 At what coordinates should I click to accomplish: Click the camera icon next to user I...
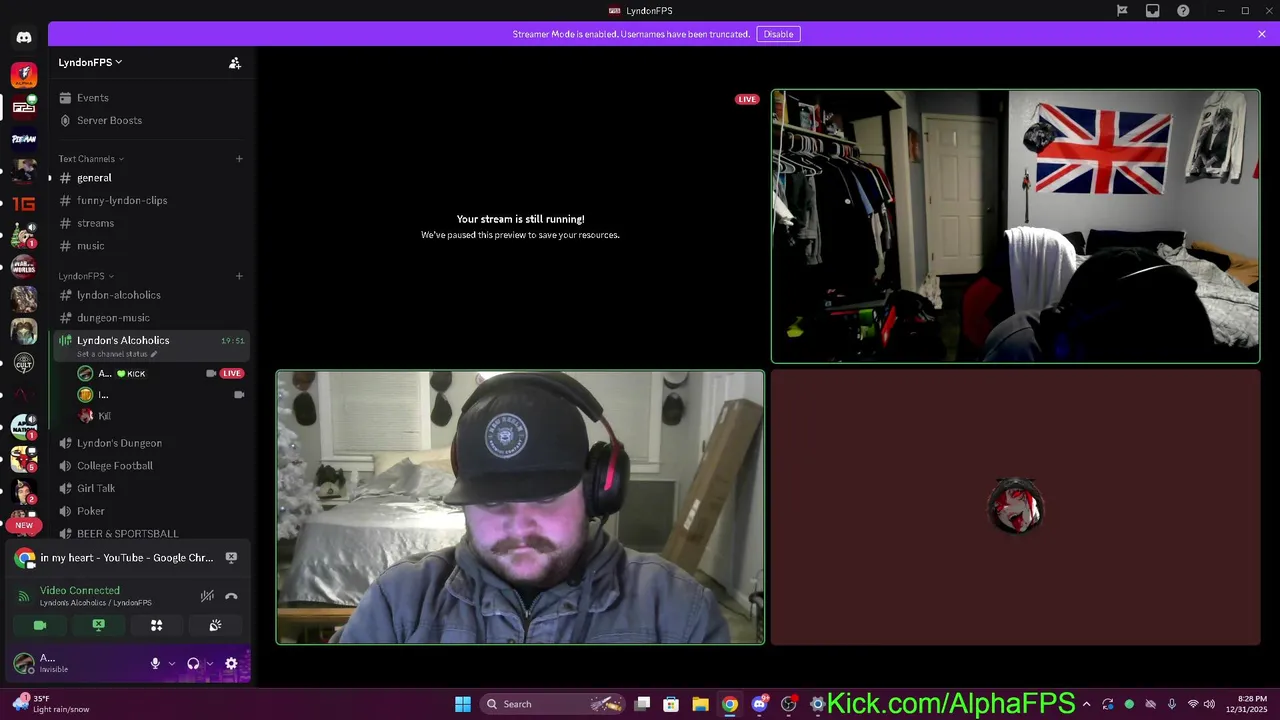pyautogui.click(x=239, y=395)
